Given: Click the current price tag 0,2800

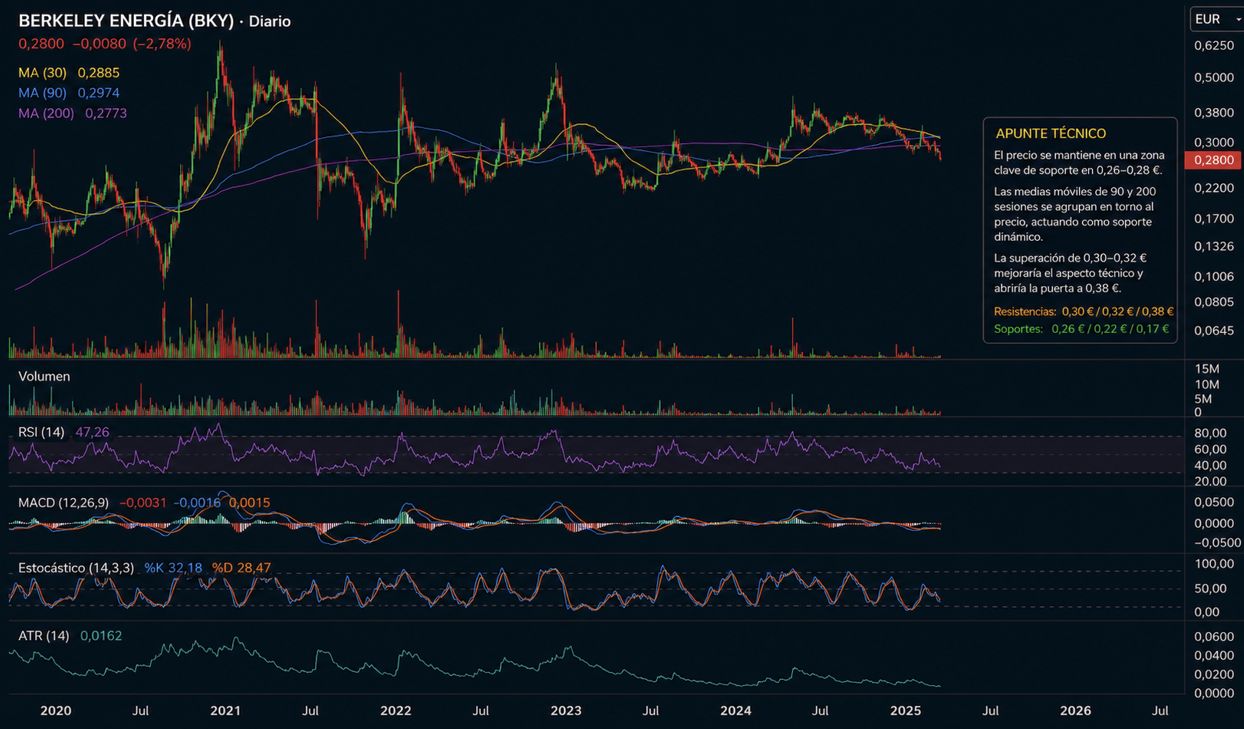Looking at the screenshot, I should click(1212, 160).
